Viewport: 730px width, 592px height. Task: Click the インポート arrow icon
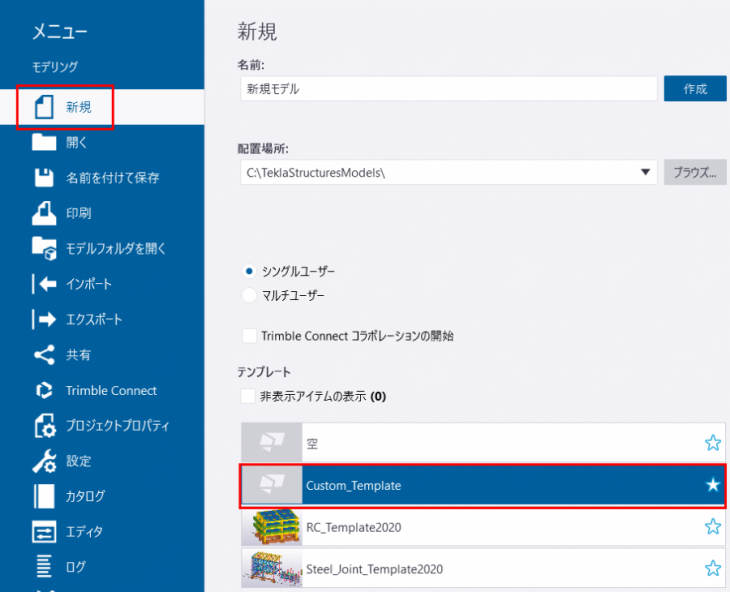(44, 284)
